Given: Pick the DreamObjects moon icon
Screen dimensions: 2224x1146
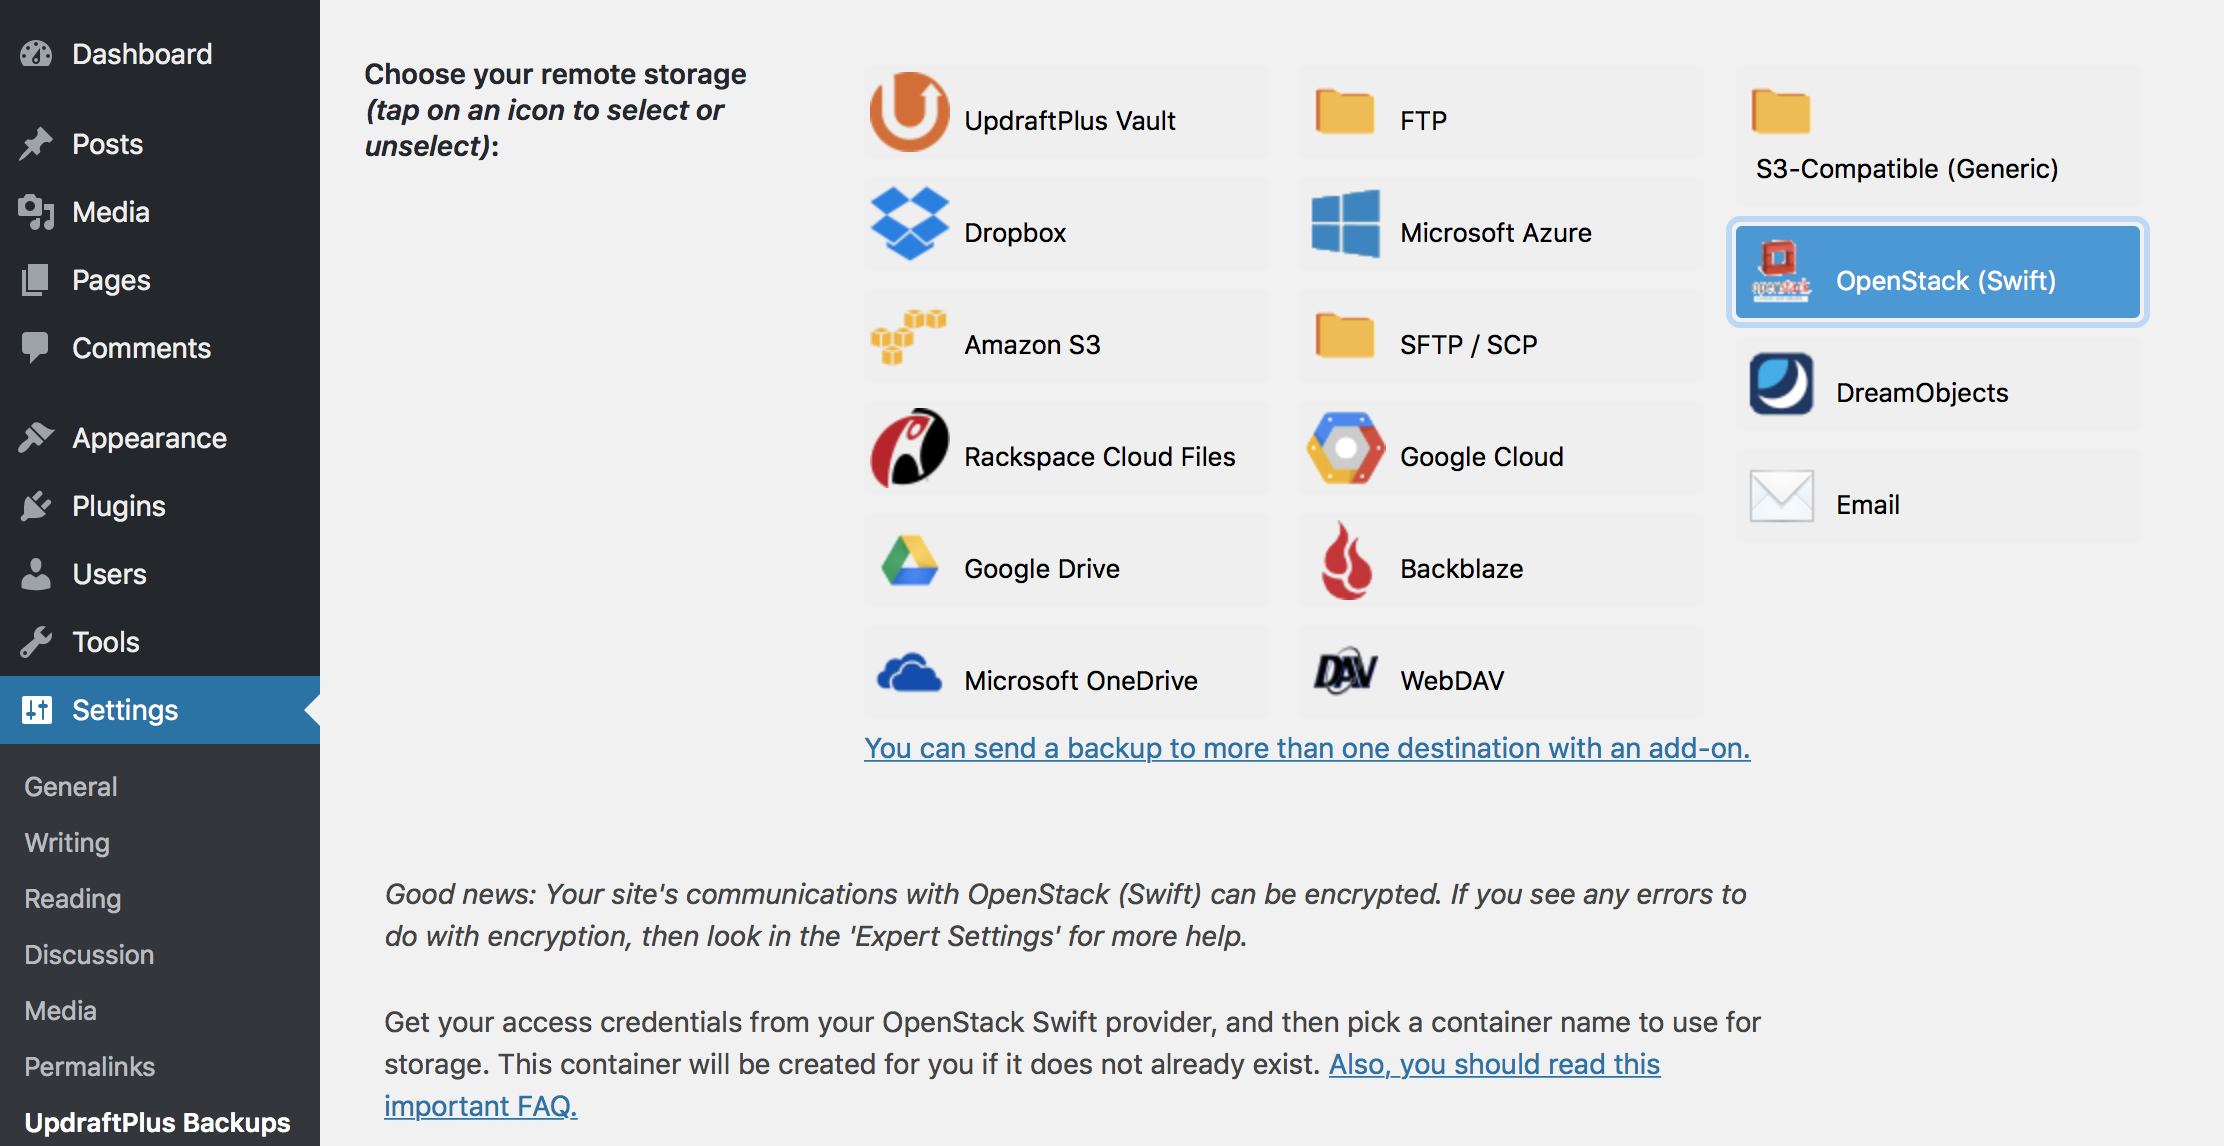Looking at the screenshot, I should tap(1781, 383).
